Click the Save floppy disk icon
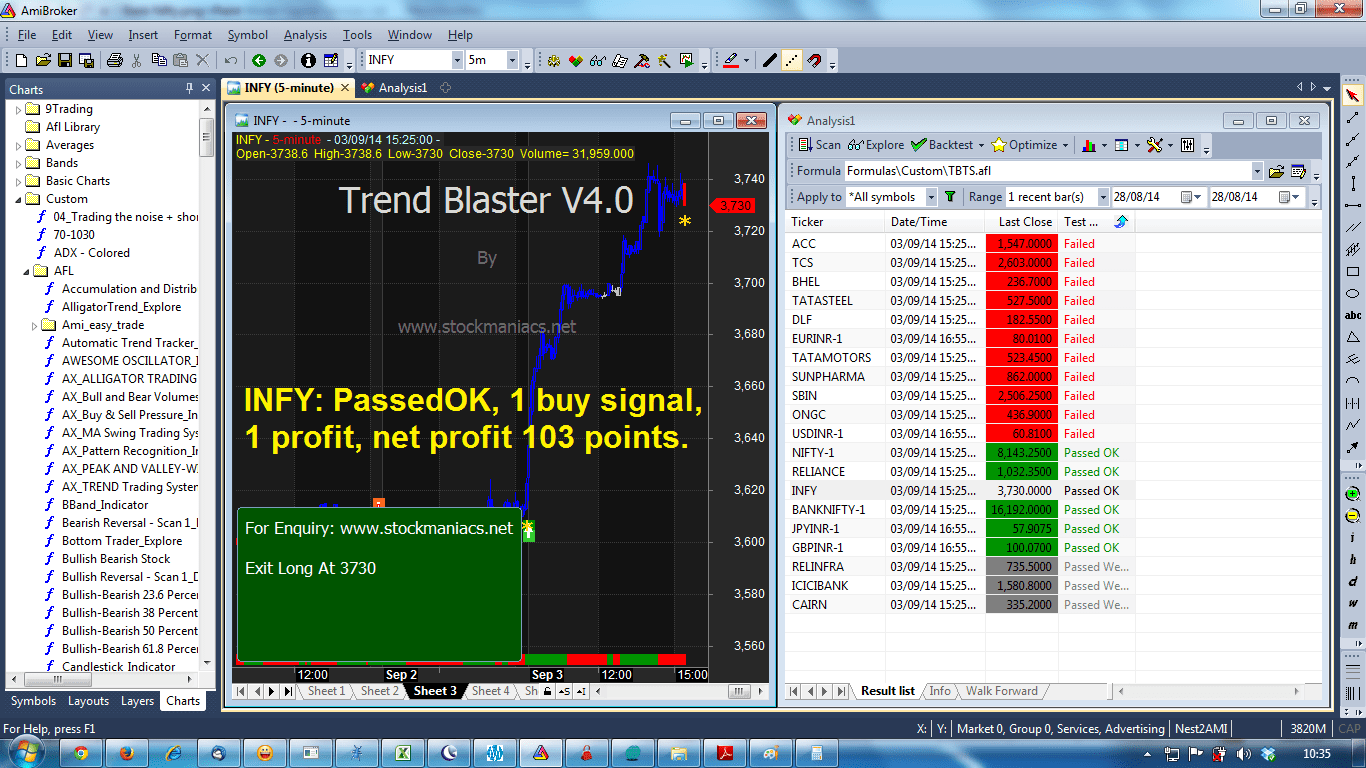The height and width of the screenshot is (768, 1366). point(64,60)
